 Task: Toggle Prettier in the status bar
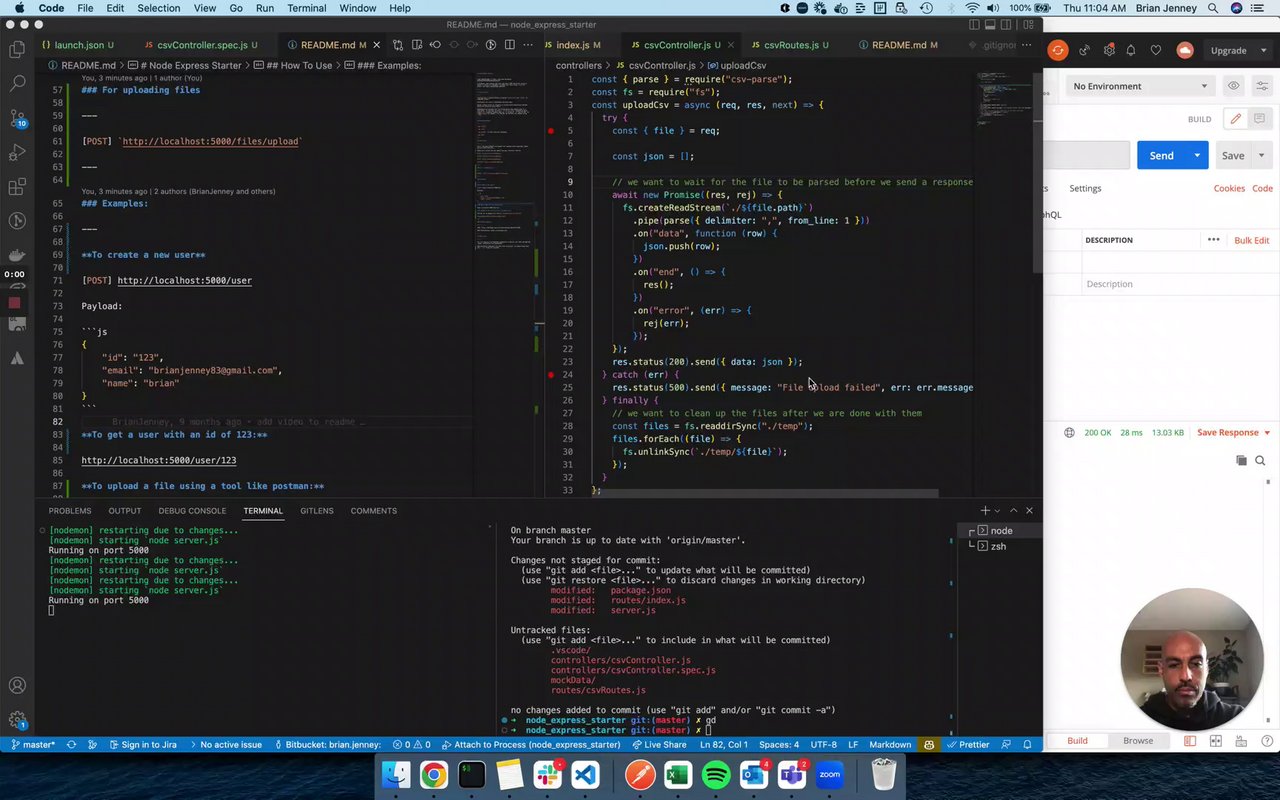(967, 744)
